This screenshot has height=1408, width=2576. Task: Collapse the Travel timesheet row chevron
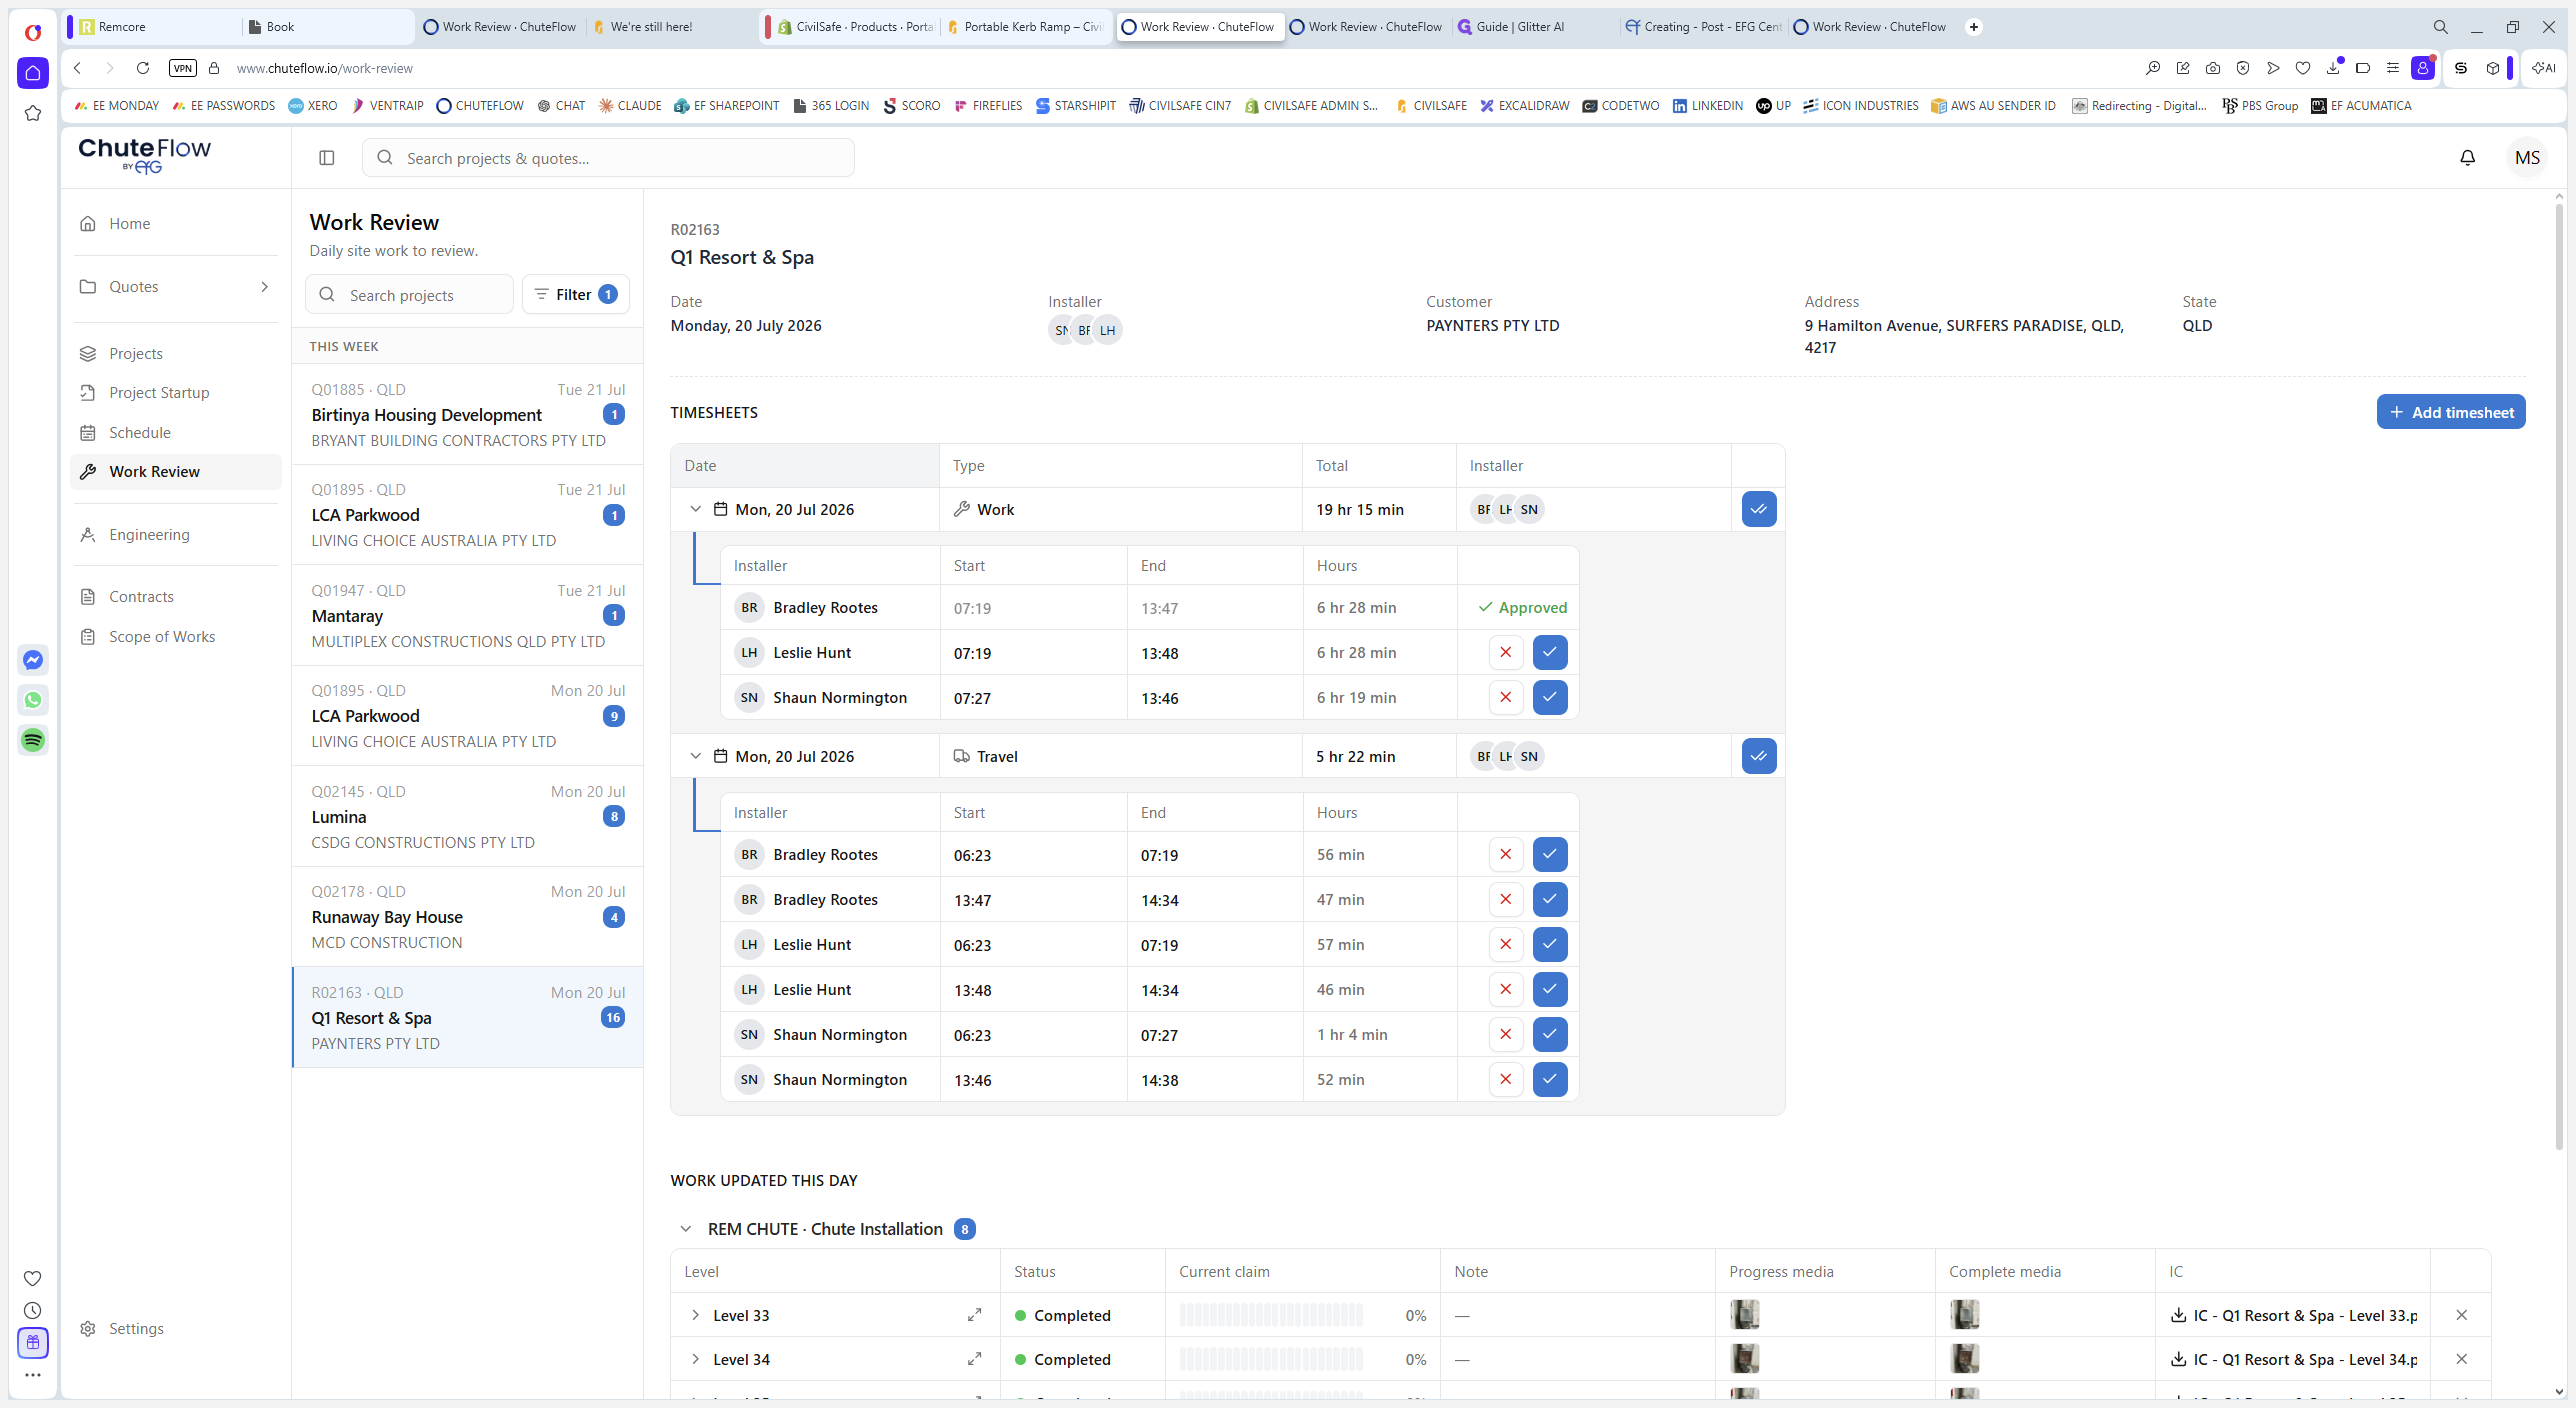(x=695, y=756)
